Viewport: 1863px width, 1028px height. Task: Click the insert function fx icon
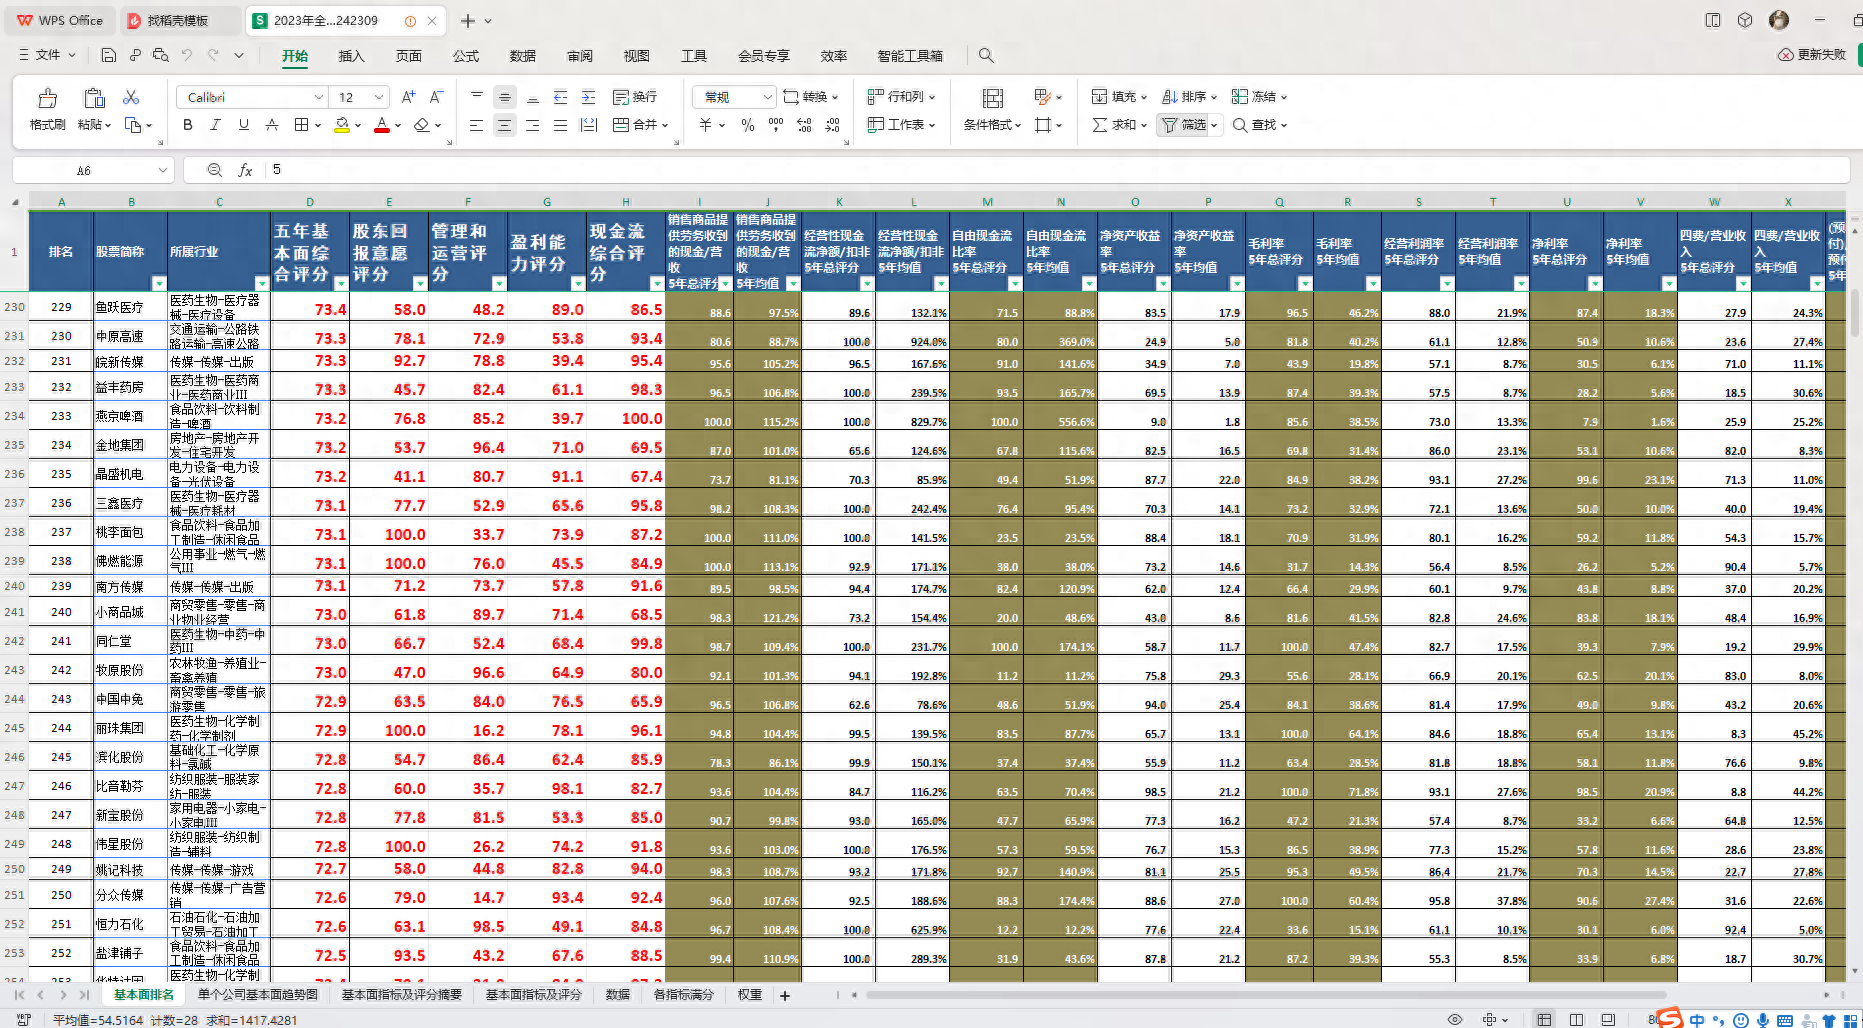point(245,171)
